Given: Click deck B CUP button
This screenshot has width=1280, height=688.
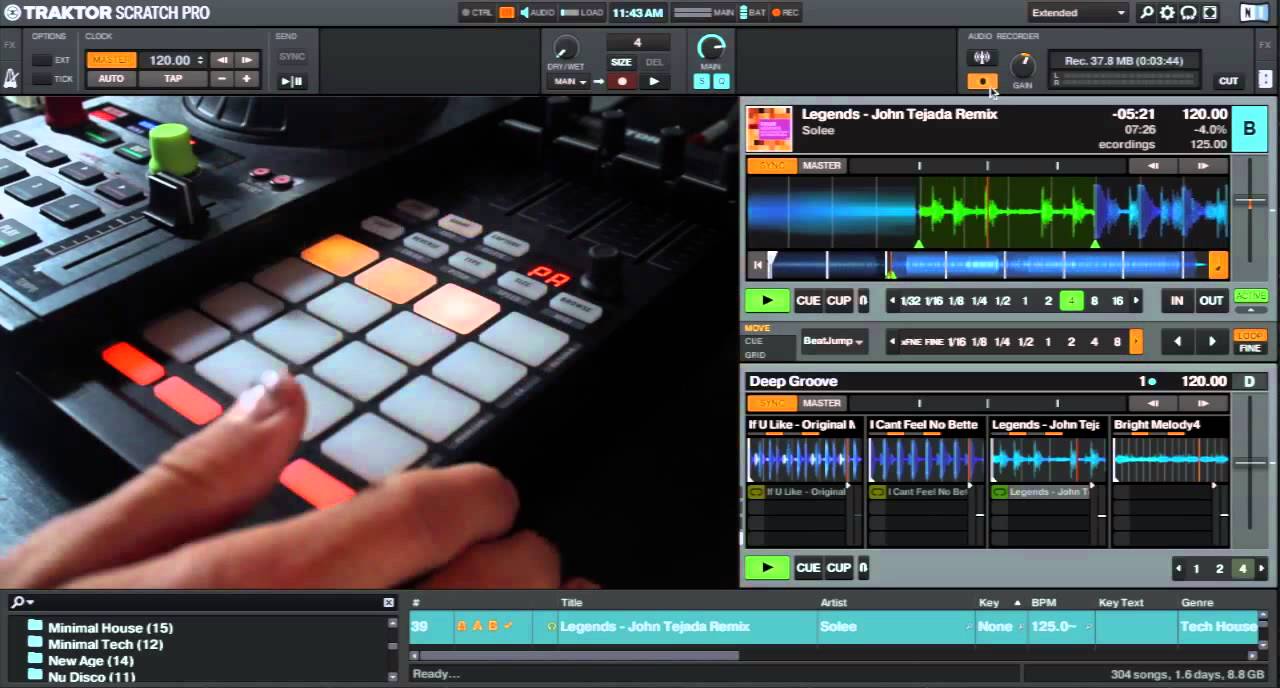Looking at the screenshot, I should pos(839,300).
